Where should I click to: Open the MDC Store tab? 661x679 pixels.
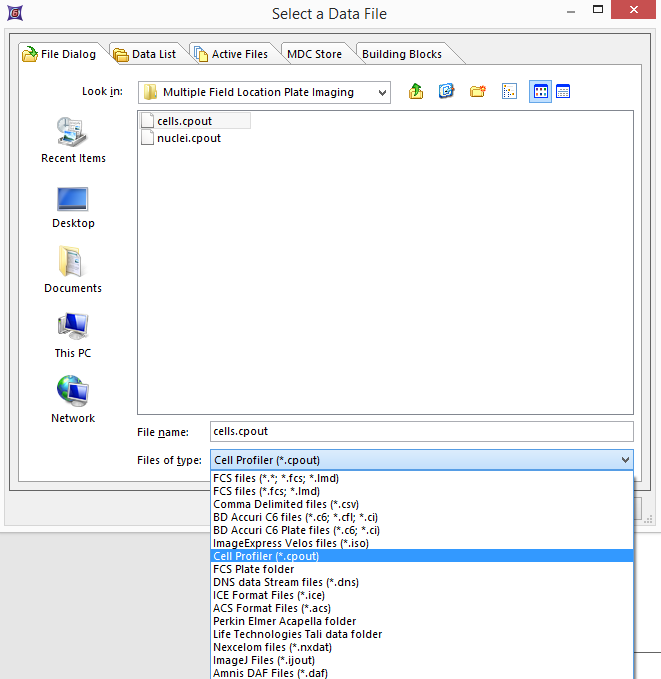(314, 54)
